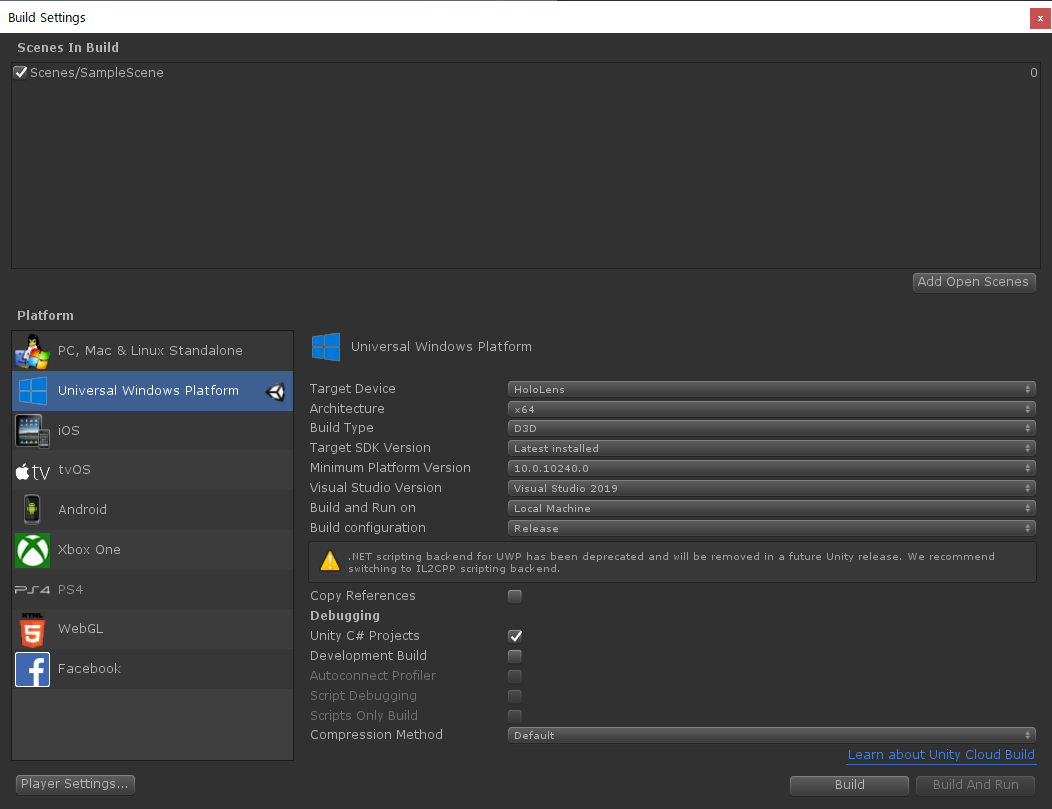
Task: Click the Android robot icon
Action: [x=32, y=510]
